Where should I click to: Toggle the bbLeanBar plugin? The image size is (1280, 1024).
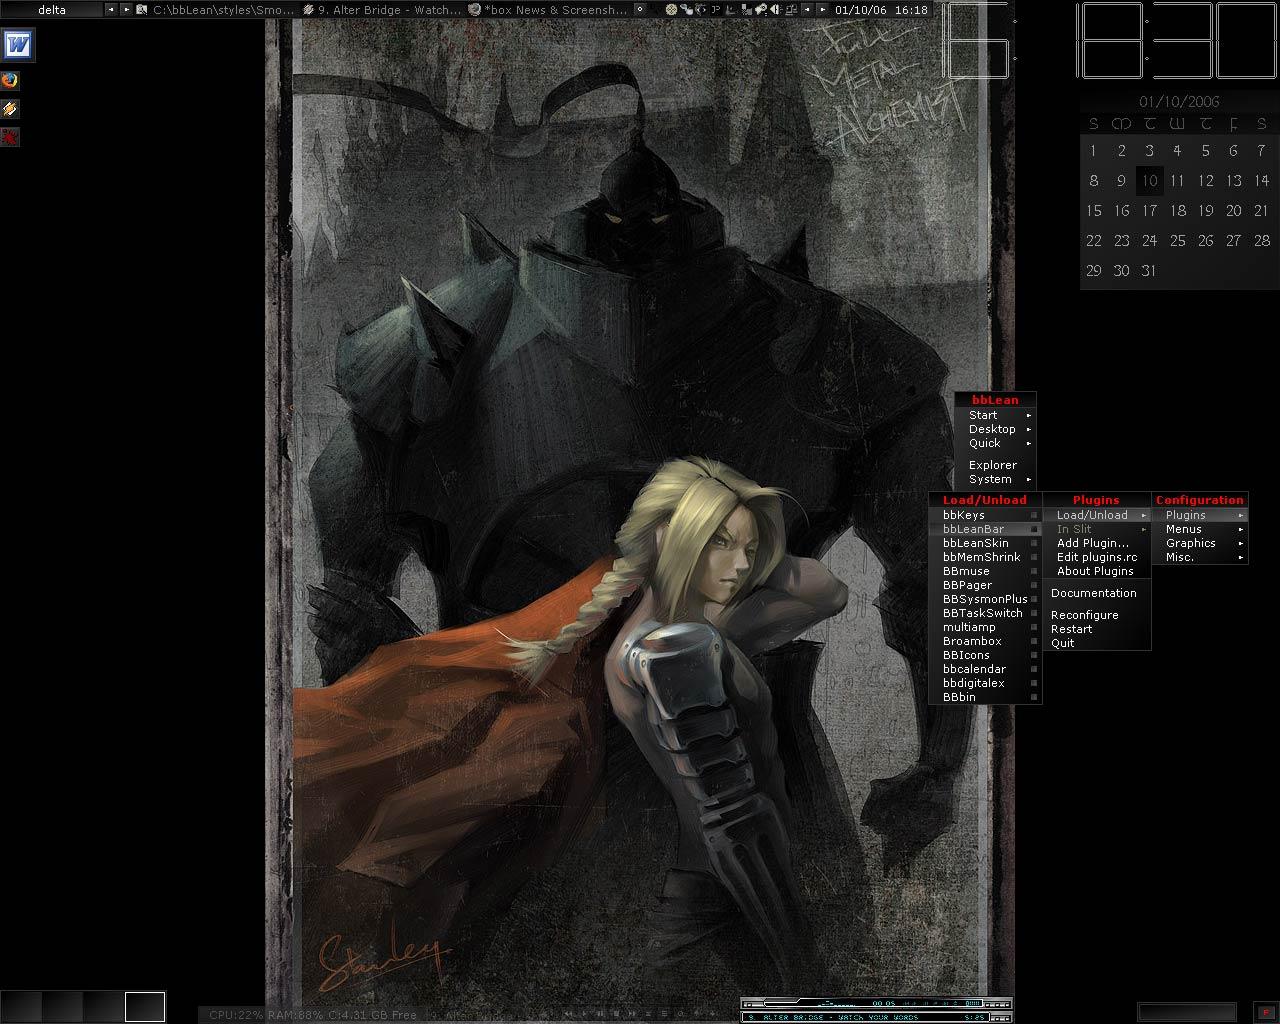point(985,529)
